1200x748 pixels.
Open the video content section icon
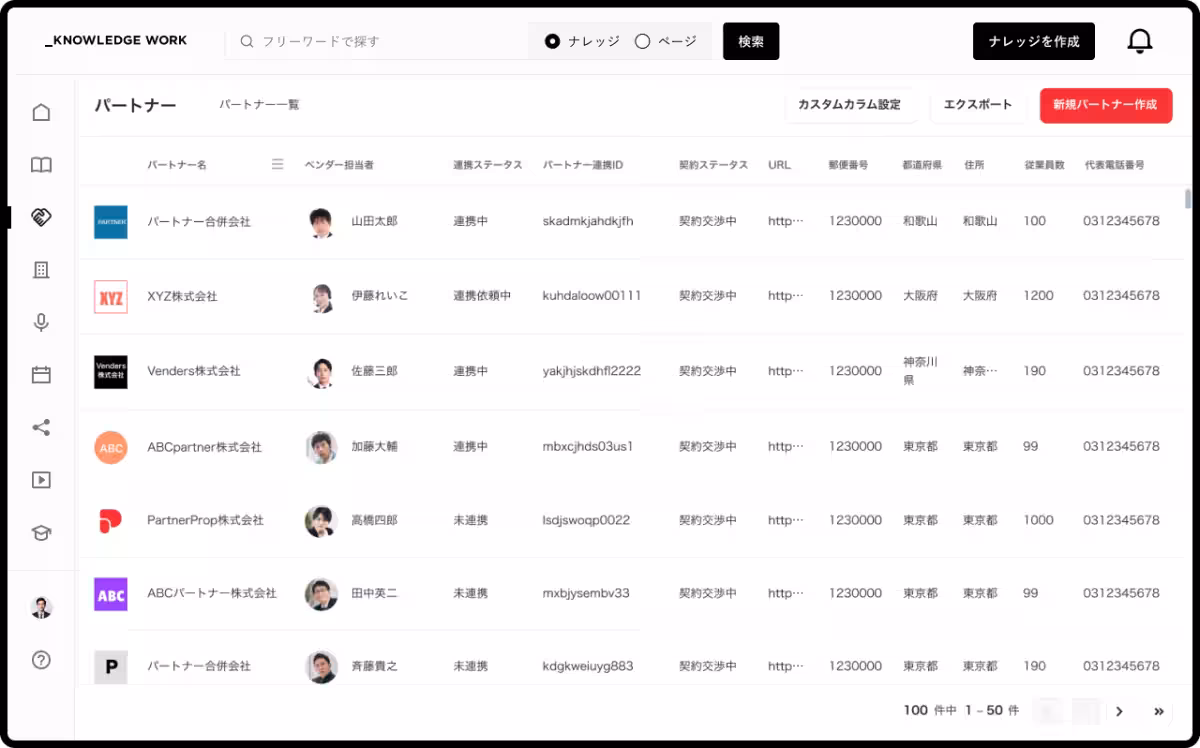[x=41, y=479]
